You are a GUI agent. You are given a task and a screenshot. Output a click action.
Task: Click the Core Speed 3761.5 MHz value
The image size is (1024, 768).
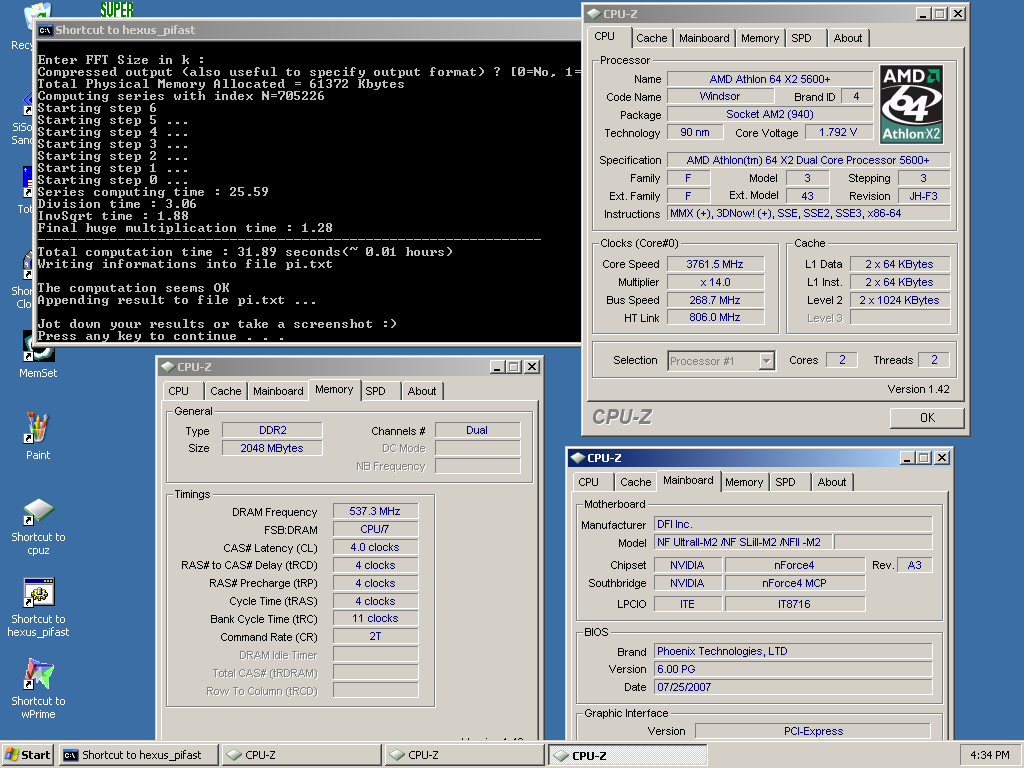tap(714, 264)
